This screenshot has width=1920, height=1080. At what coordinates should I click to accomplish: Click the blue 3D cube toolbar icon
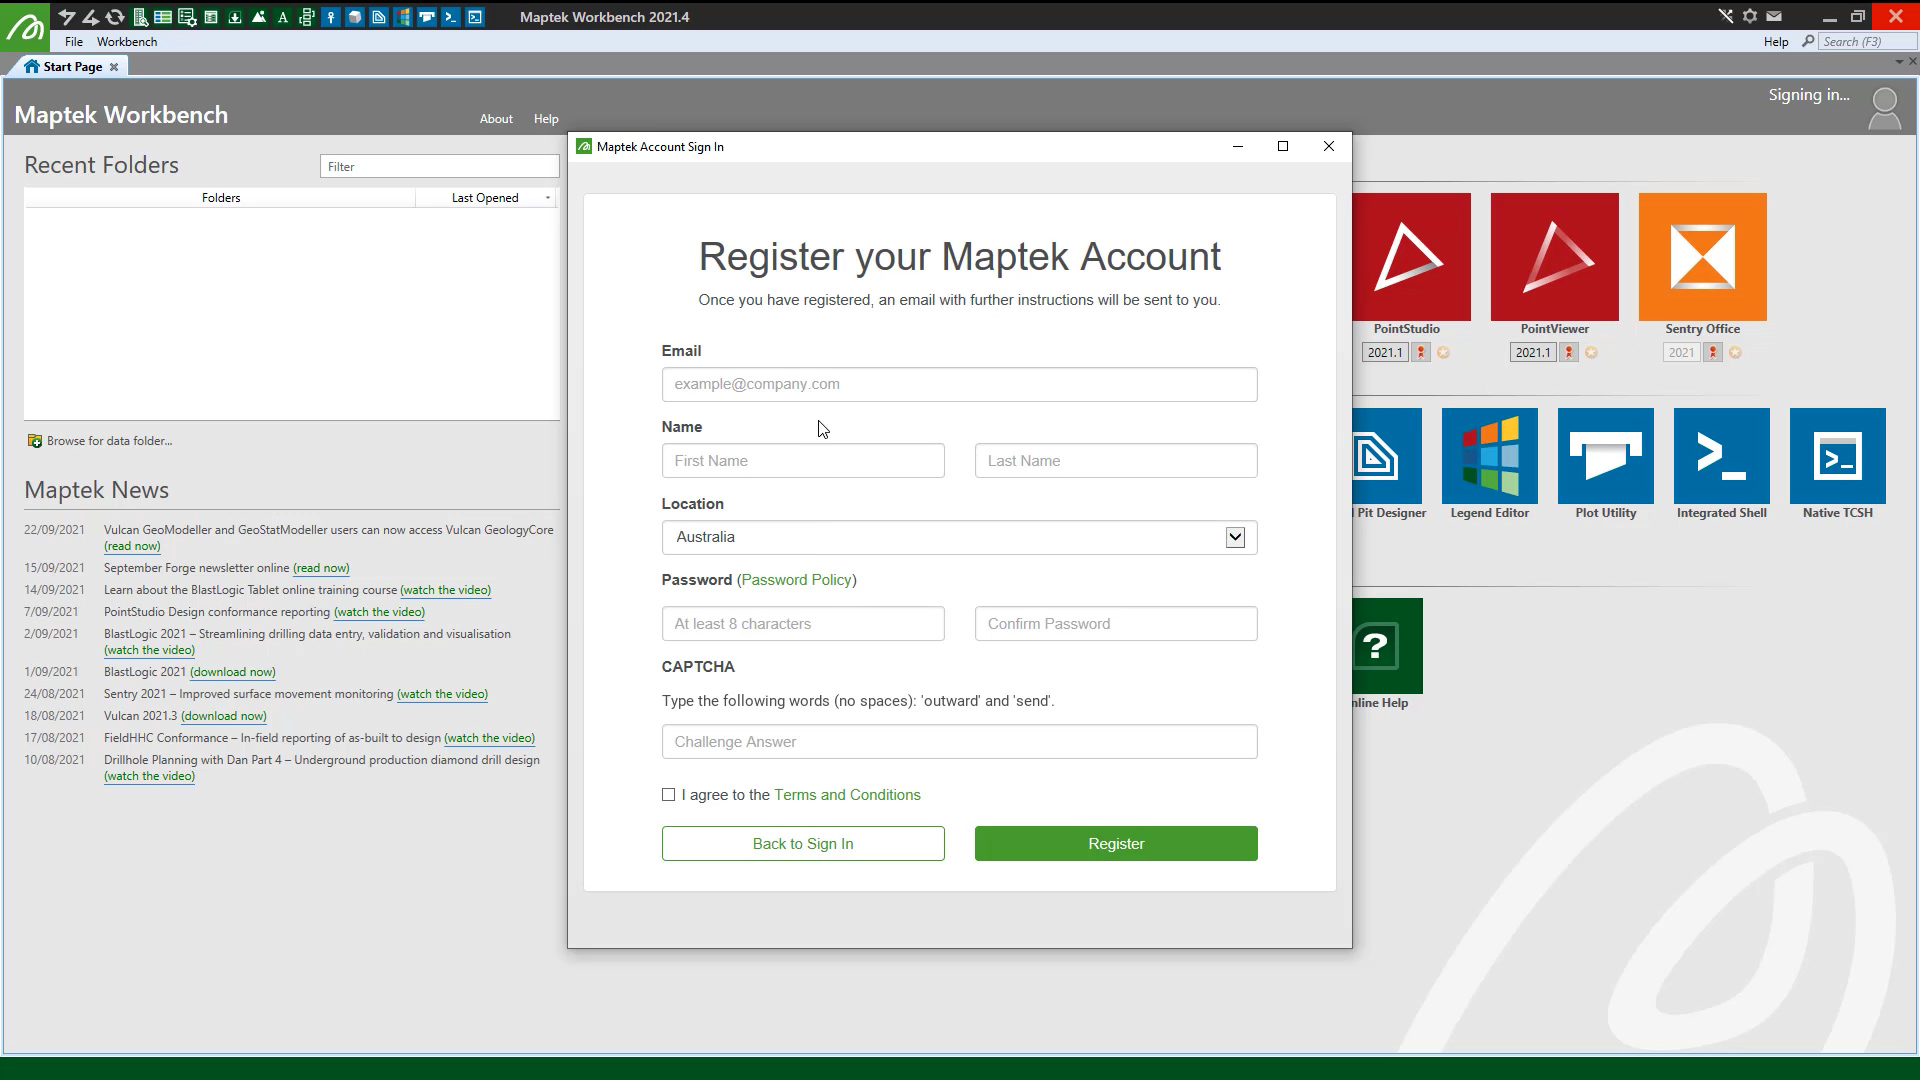355,17
